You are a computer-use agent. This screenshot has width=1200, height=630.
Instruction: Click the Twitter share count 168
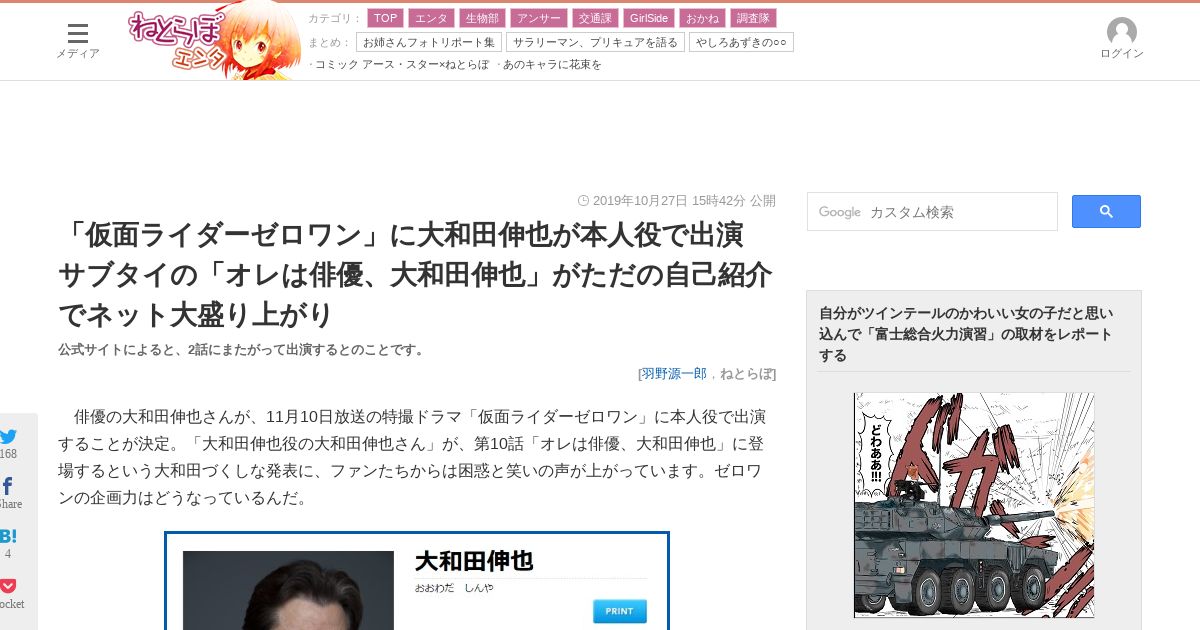coord(8,454)
